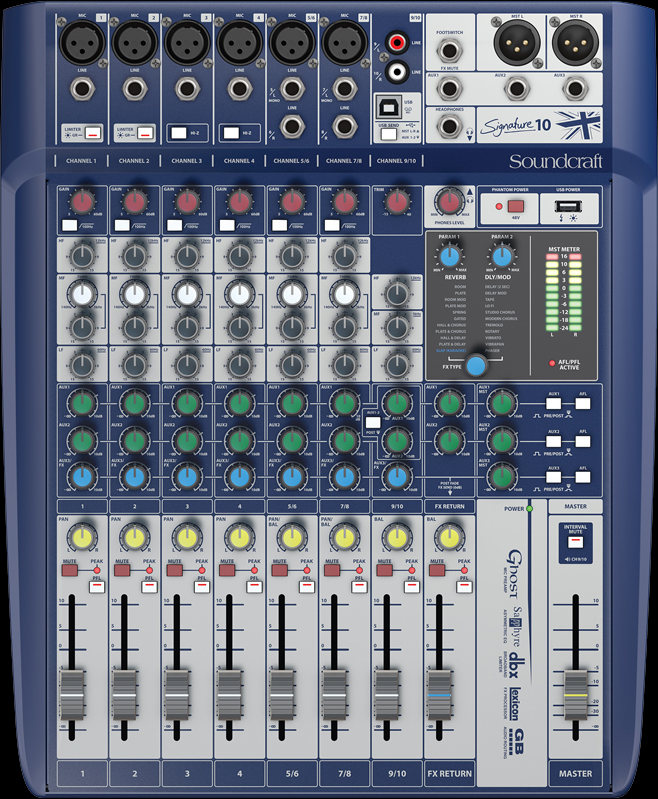Click the FX Return BAL knob
Screen dimensions: 658x799
point(449,538)
